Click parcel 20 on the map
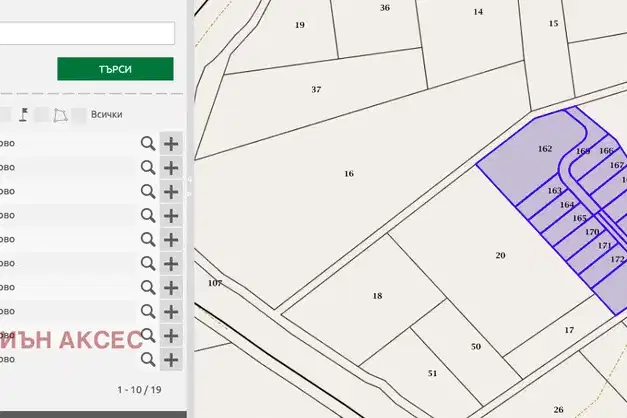Image resolution: width=627 pixels, height=418 pixels. click(500, 255)
